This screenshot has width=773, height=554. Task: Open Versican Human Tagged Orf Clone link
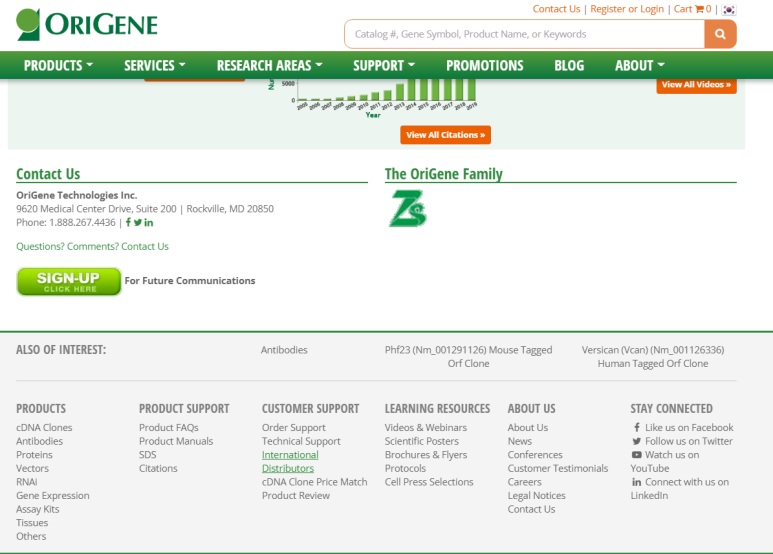(x=653, y=357)
